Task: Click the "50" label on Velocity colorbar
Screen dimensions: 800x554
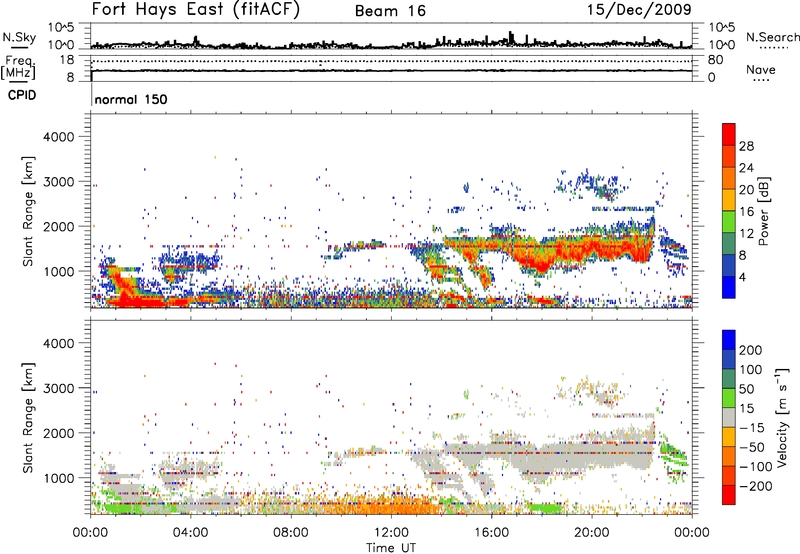Action: coord(746,389)
